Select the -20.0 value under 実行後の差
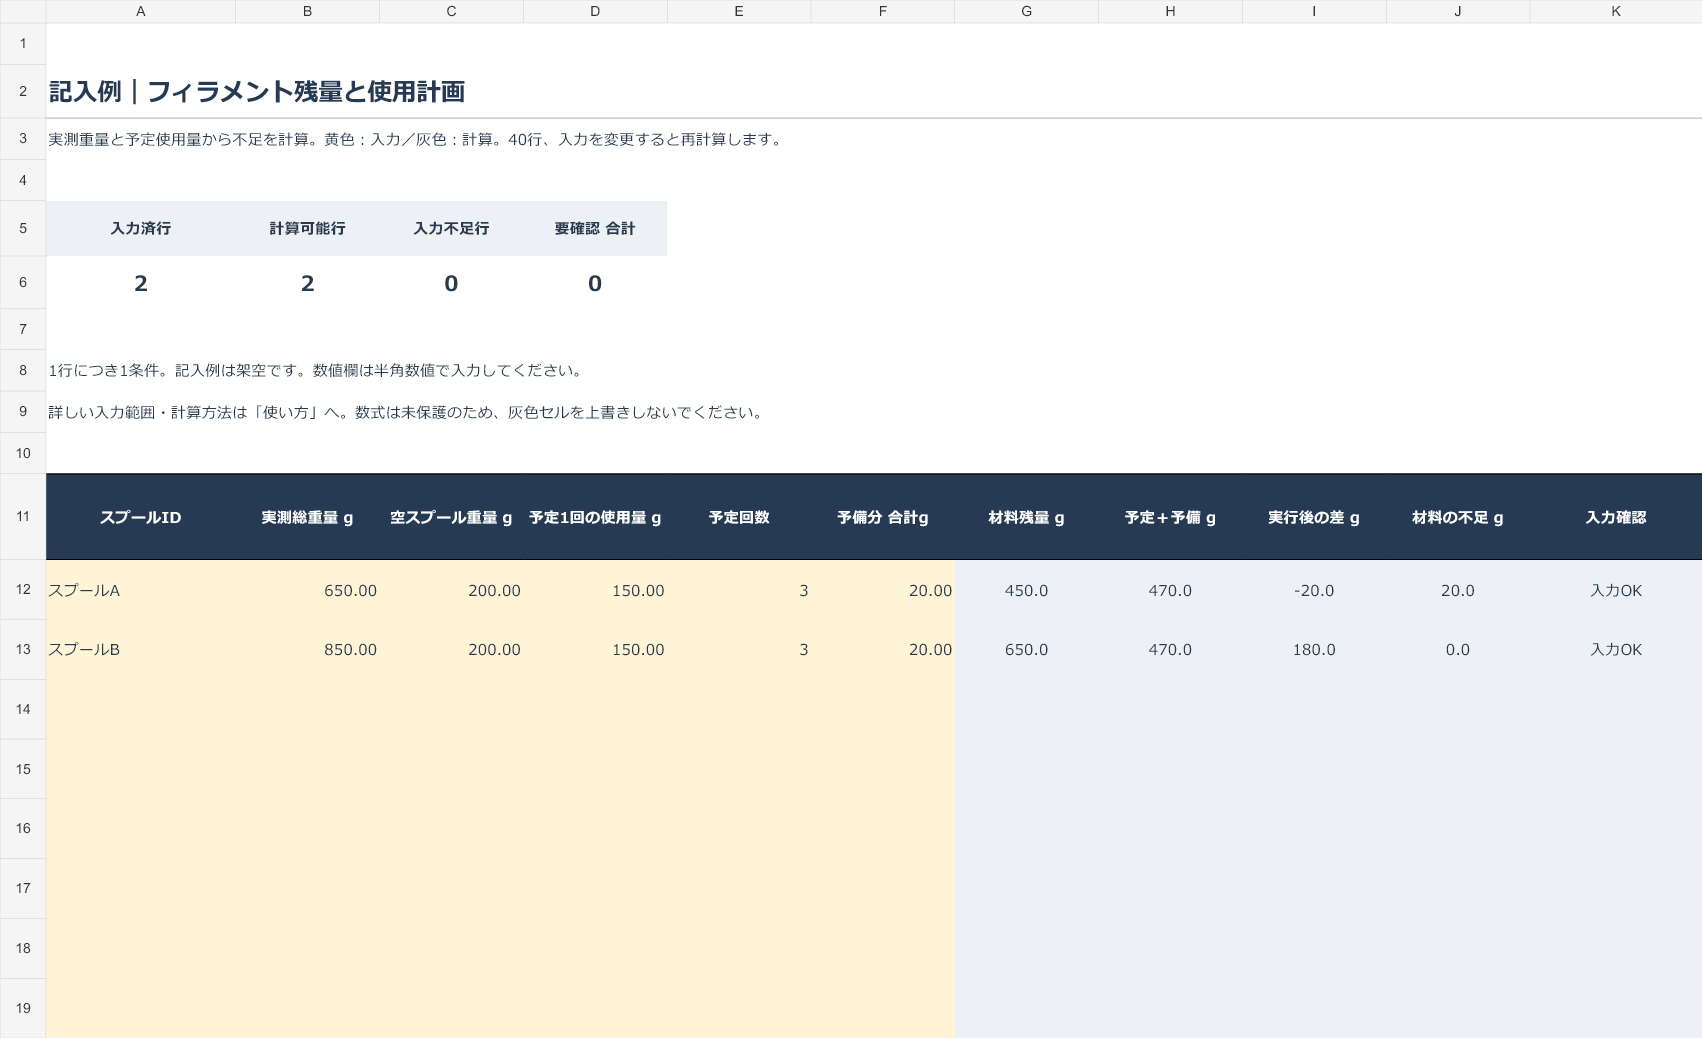 coord(1313,590)
